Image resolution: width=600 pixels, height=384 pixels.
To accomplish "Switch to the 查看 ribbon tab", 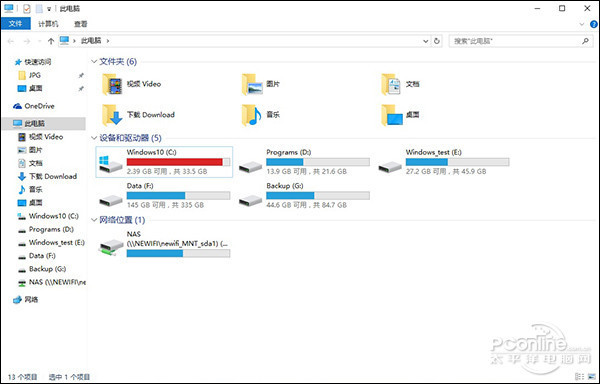I will coord(80,24).
